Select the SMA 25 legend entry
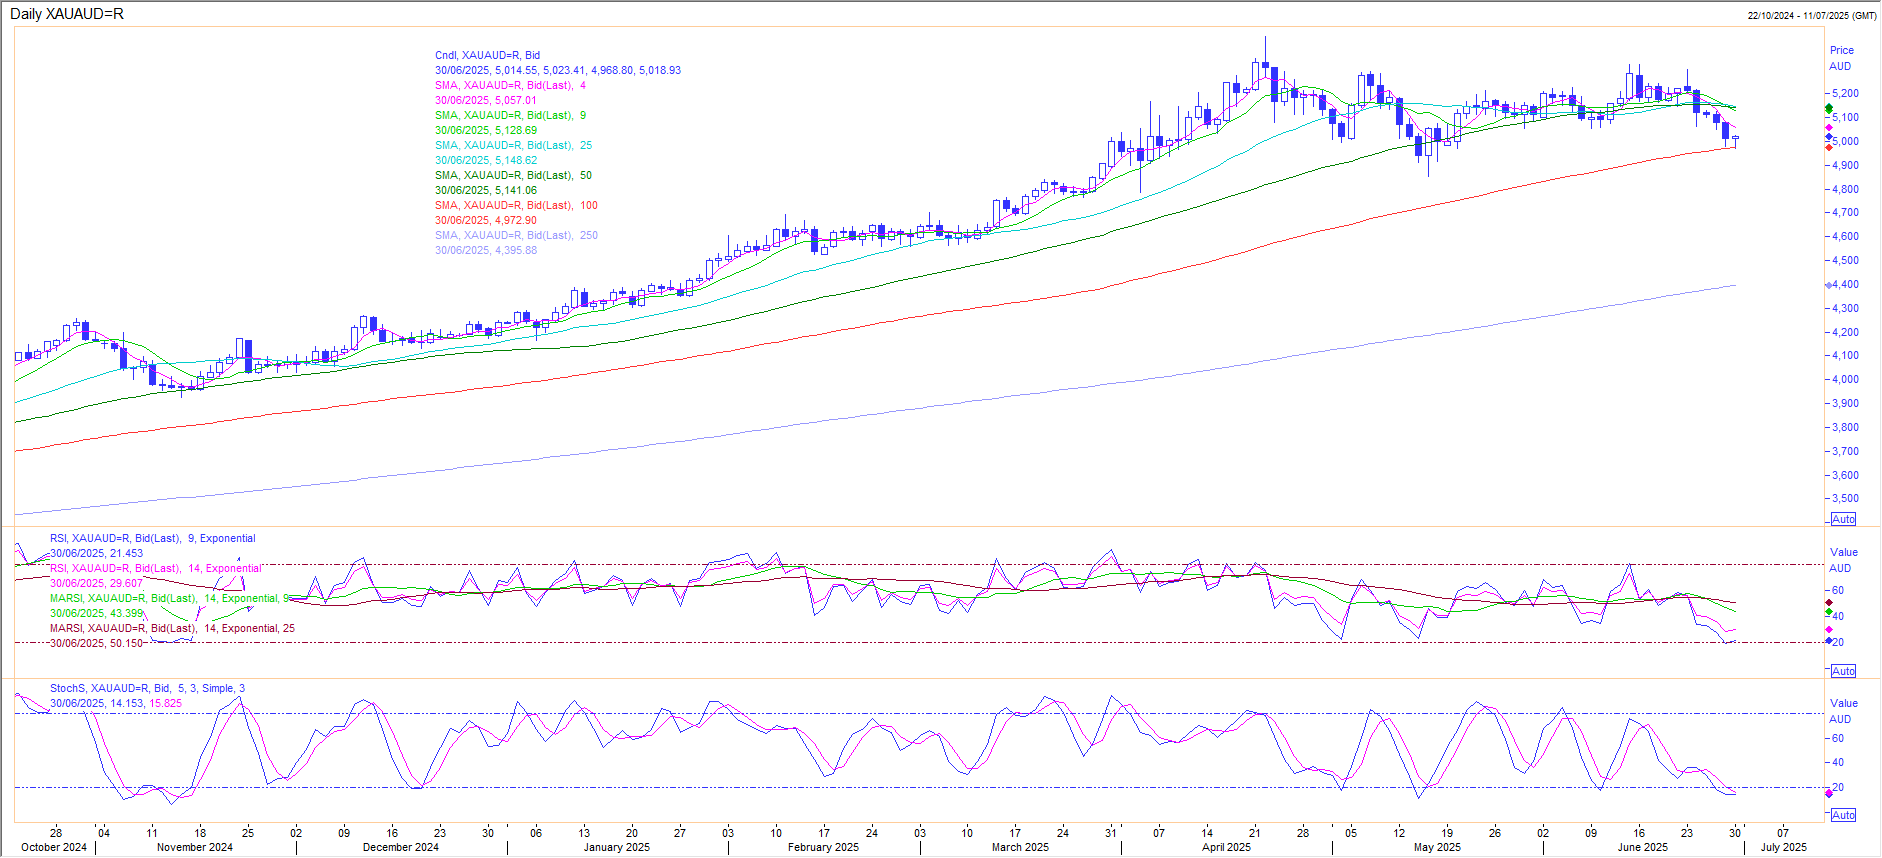The width and height of the screenshot is (1882, 858). click(x=513, y=145)
